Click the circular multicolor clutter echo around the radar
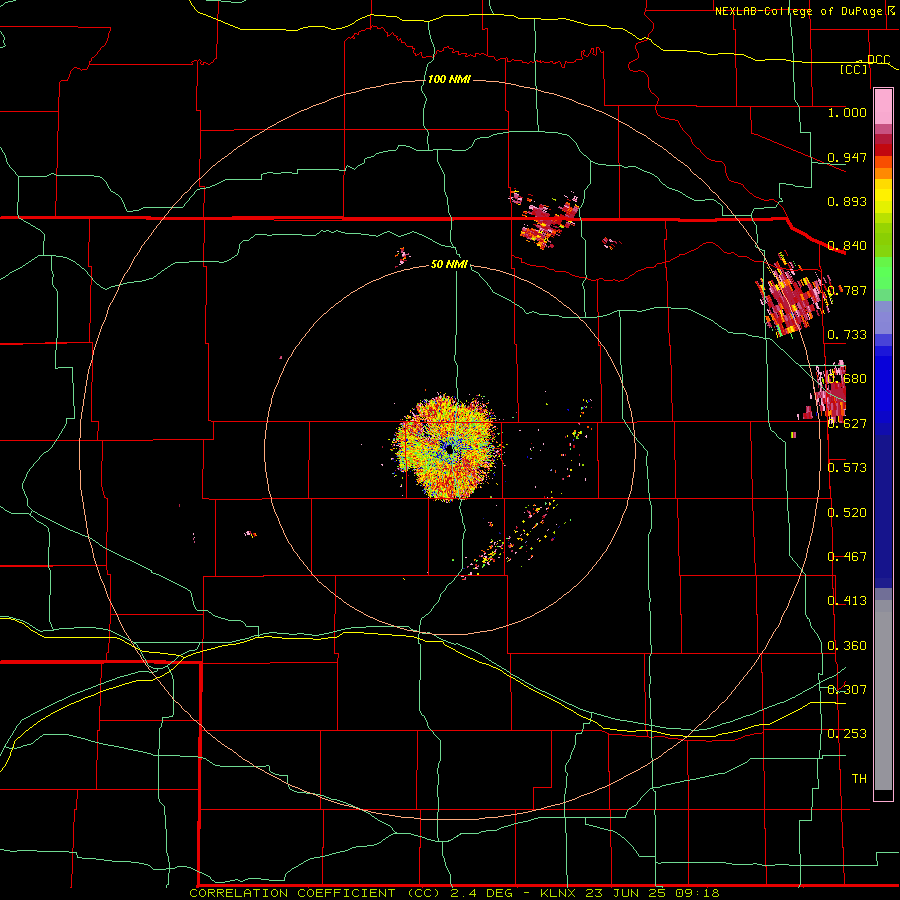 448,448
